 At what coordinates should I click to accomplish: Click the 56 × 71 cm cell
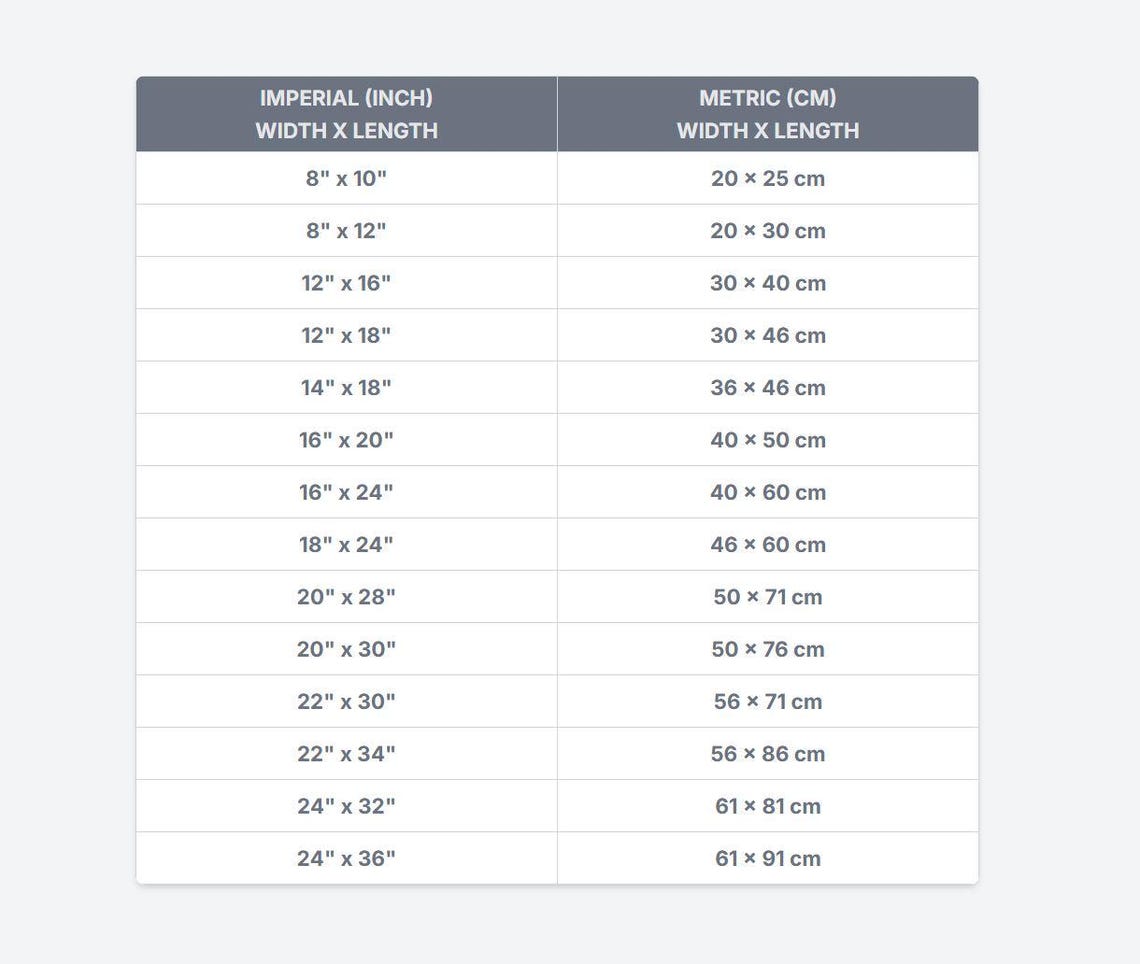click(768, 702)
